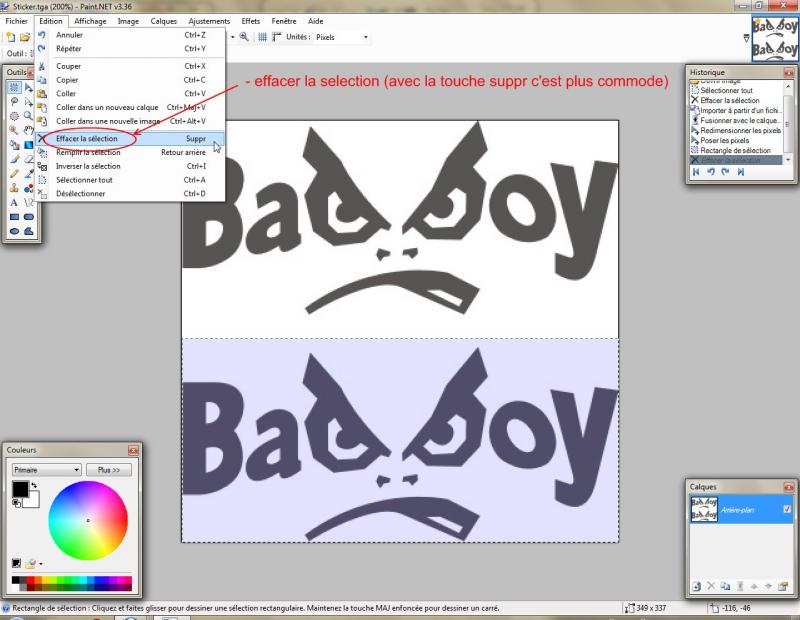Select the Text tool
This screenshot has width=800, height=620.
[x=14, y=203]
